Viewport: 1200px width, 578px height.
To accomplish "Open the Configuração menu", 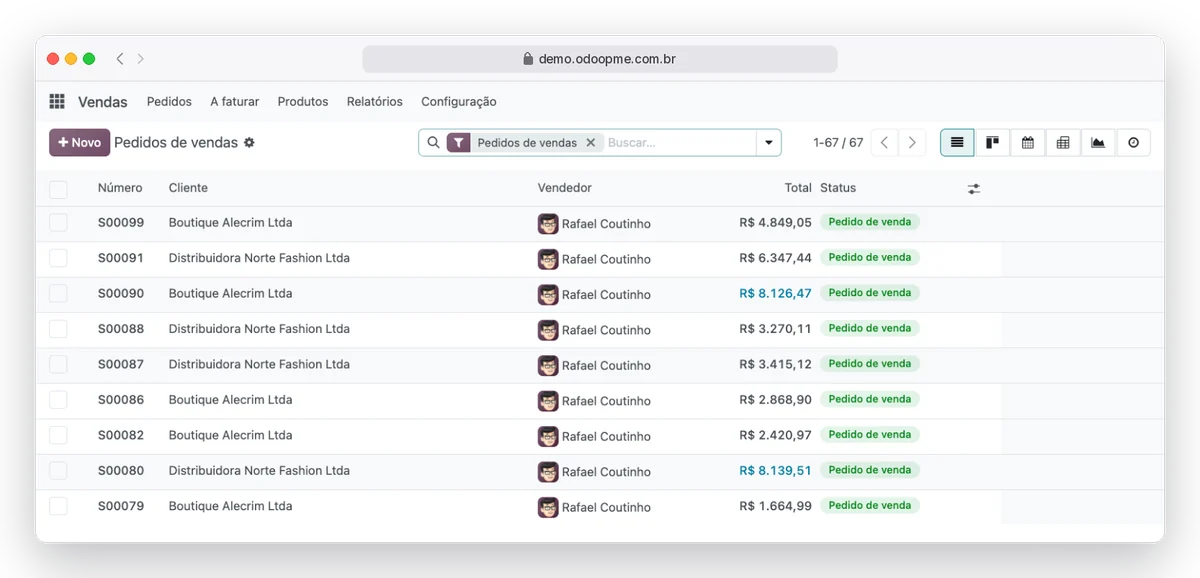I will [459, 102].
